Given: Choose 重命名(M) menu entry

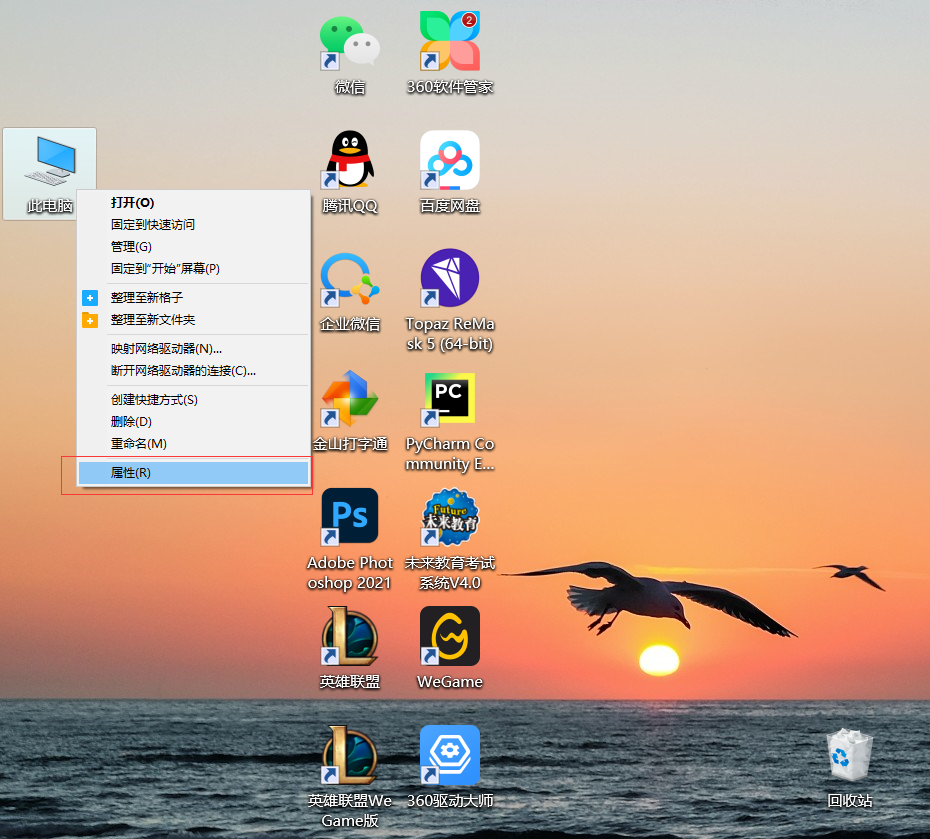Looking at the screenshot, I should click(193, 444).
